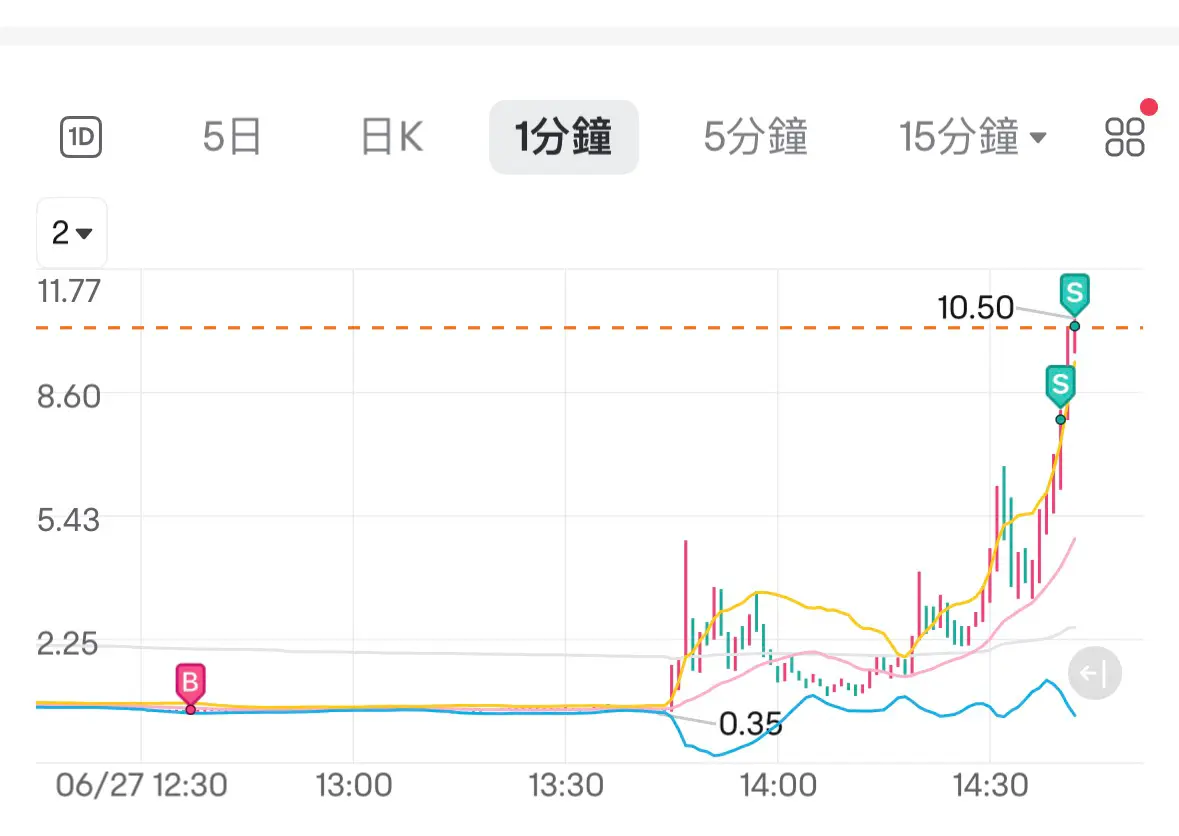The width and height of the screenshot is (1179, 836).
Task: Tap the red notification dot on grid icon
Action: point(1148,108)
